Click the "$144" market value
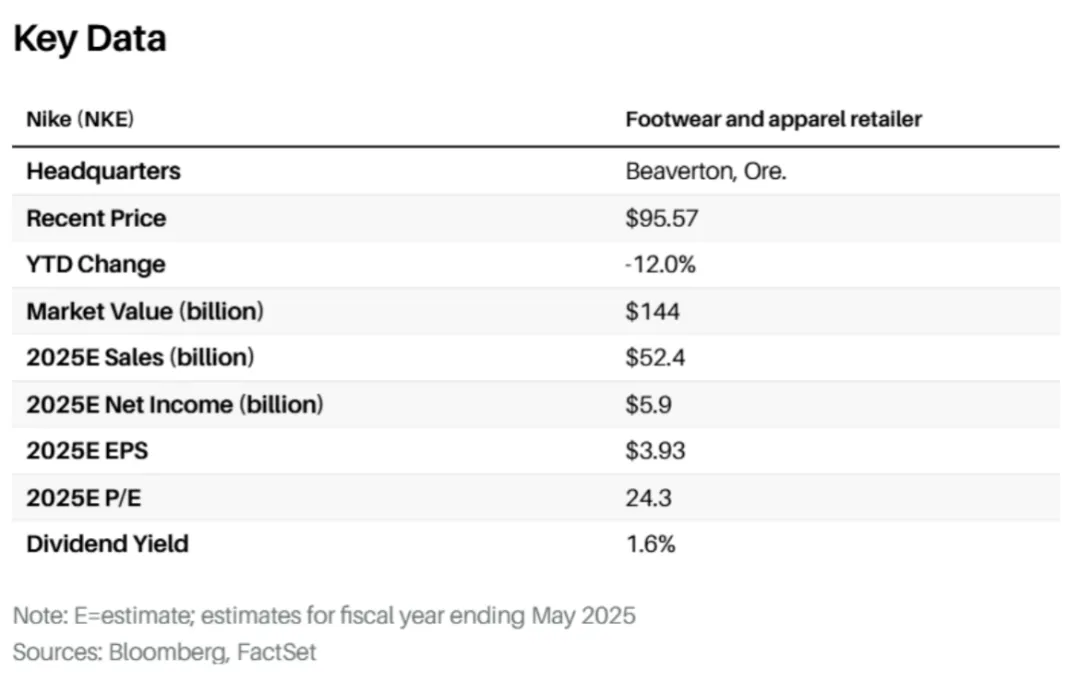 [652, 311]
